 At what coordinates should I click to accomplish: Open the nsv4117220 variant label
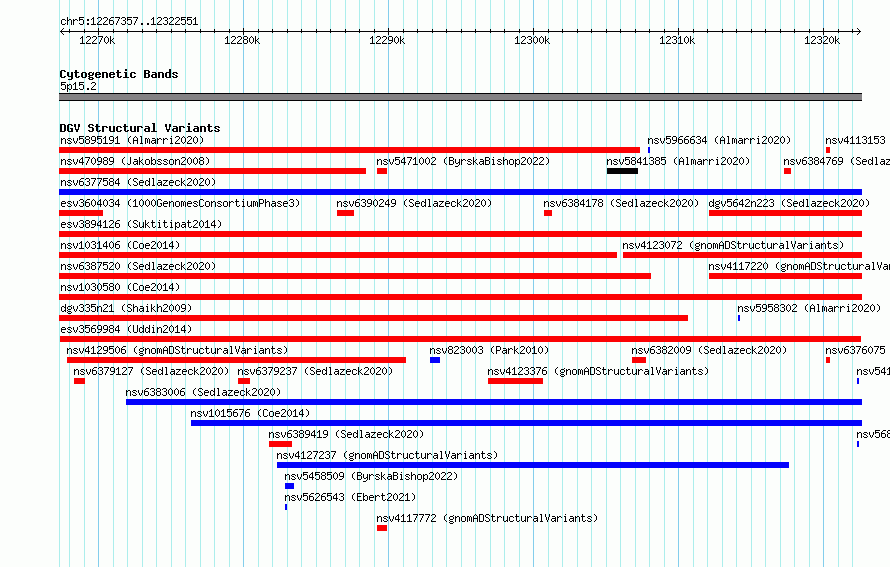tap(799, 266)
